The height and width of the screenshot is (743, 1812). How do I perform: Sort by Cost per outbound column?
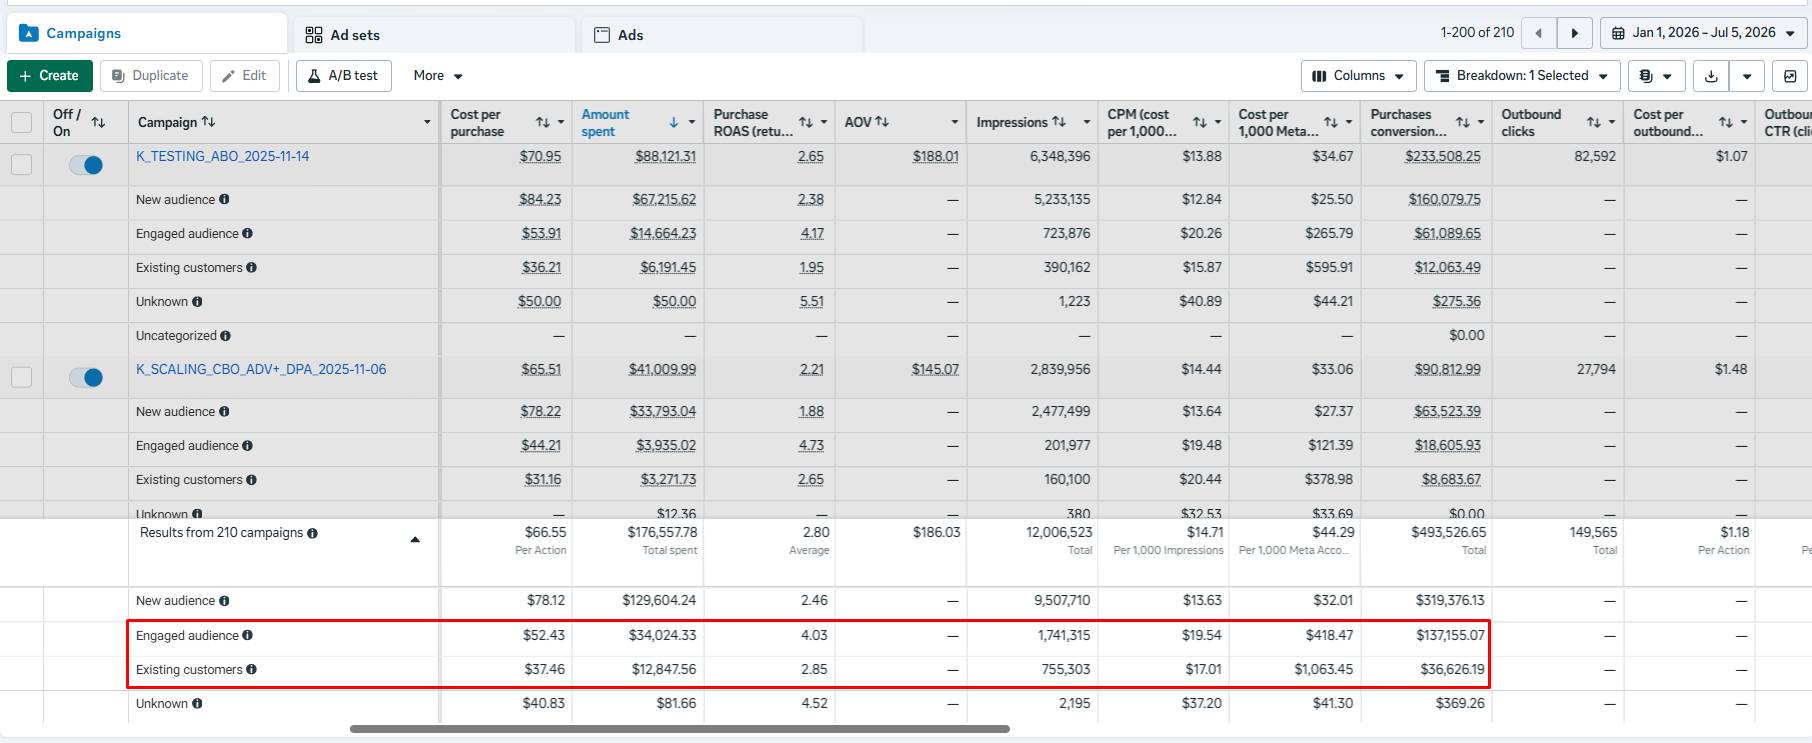tap(1726, 122)
